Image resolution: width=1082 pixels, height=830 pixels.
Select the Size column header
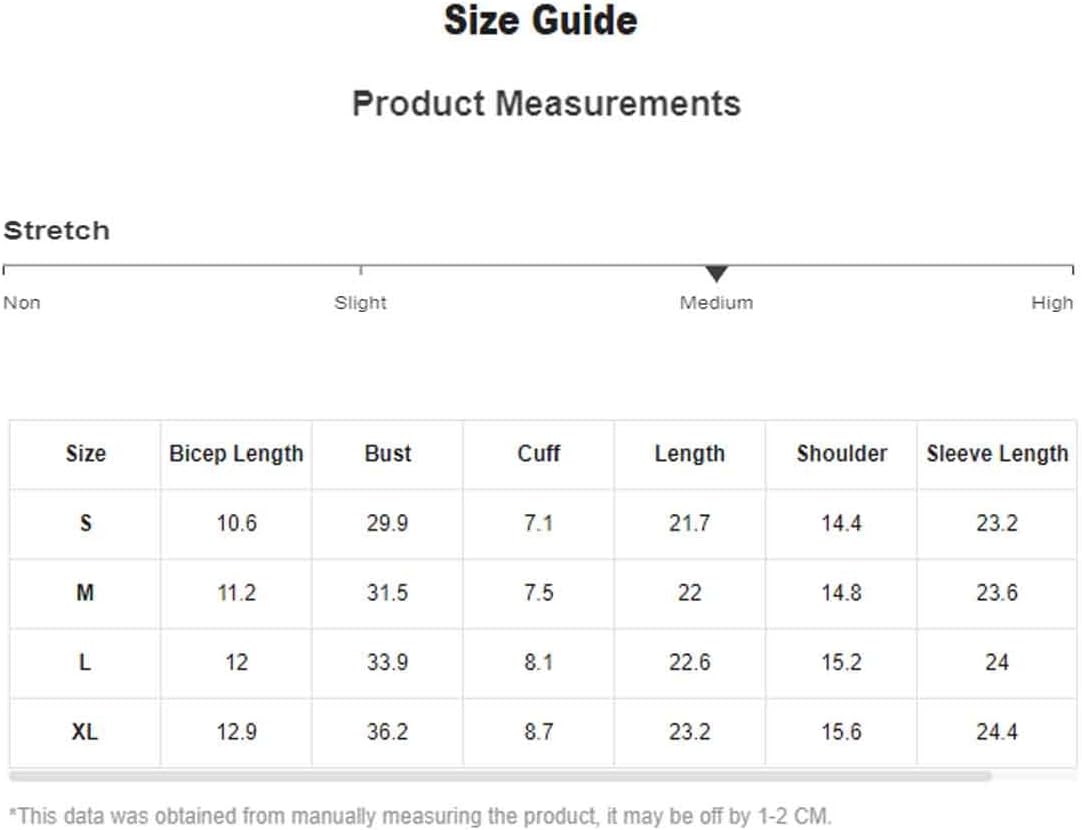point(86,454)
